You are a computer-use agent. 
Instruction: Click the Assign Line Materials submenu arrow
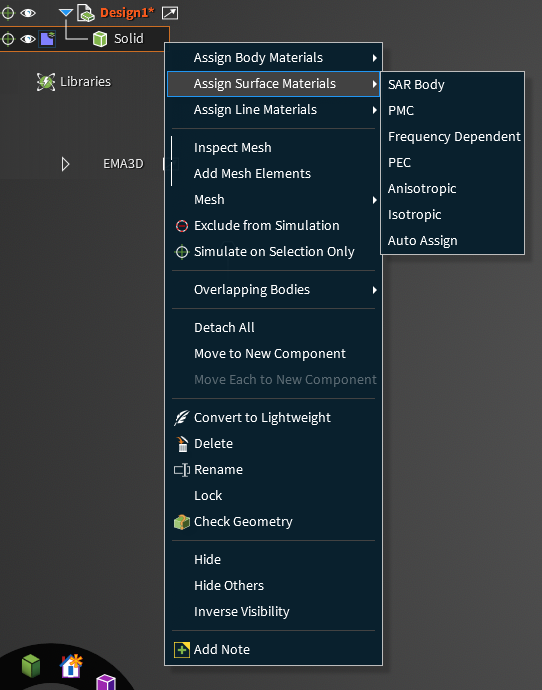tap(374, 110)
